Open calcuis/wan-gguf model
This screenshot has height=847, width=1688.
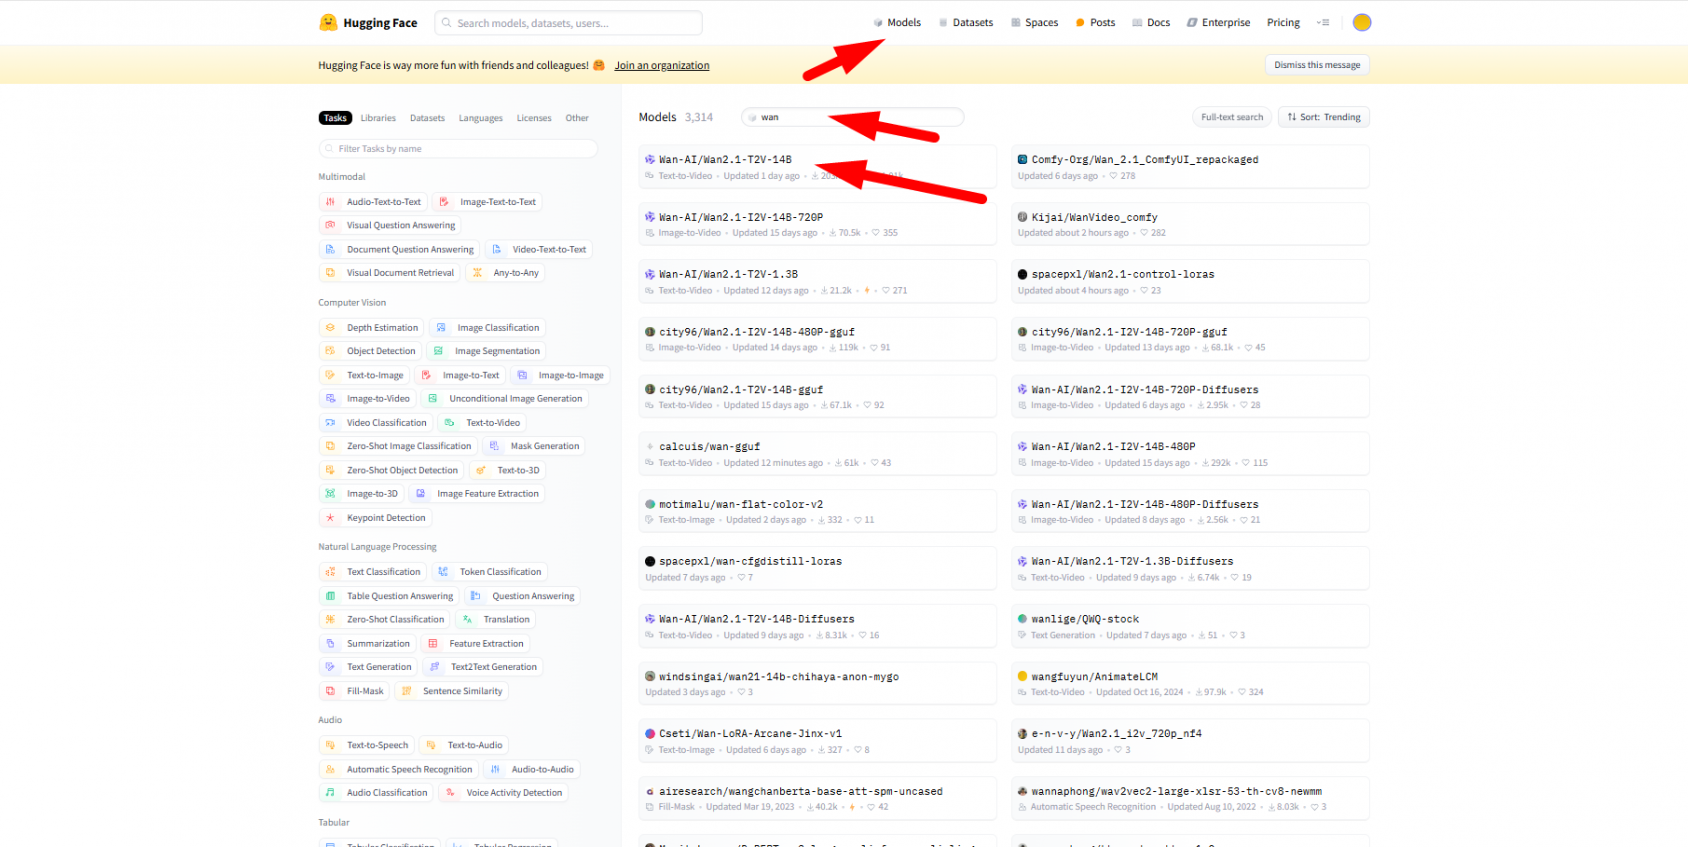tap(818, 454)
